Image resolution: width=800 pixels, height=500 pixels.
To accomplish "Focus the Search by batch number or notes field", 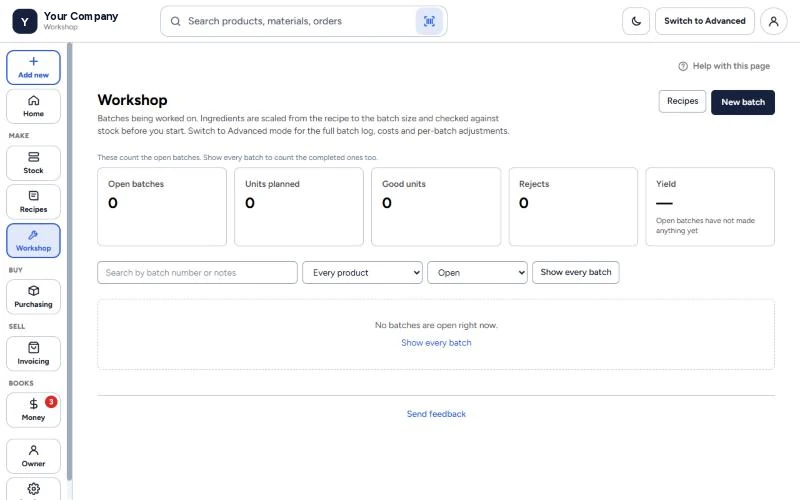I will pyautogui.click(x=197, y=272).
